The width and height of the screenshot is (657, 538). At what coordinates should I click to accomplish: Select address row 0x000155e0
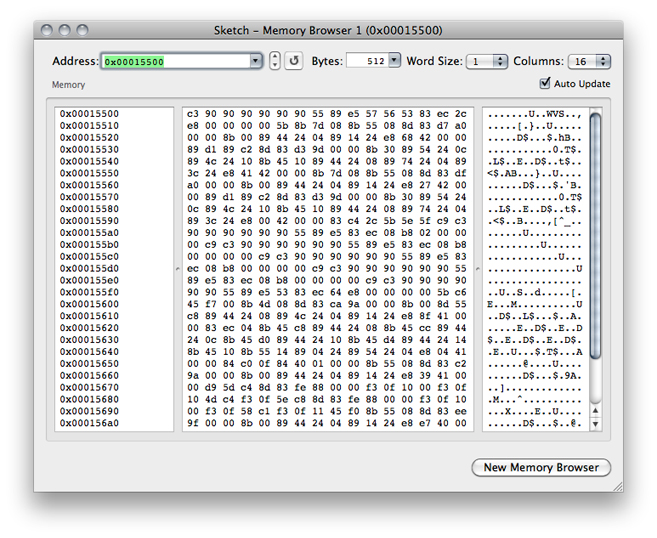click(89, 280)
